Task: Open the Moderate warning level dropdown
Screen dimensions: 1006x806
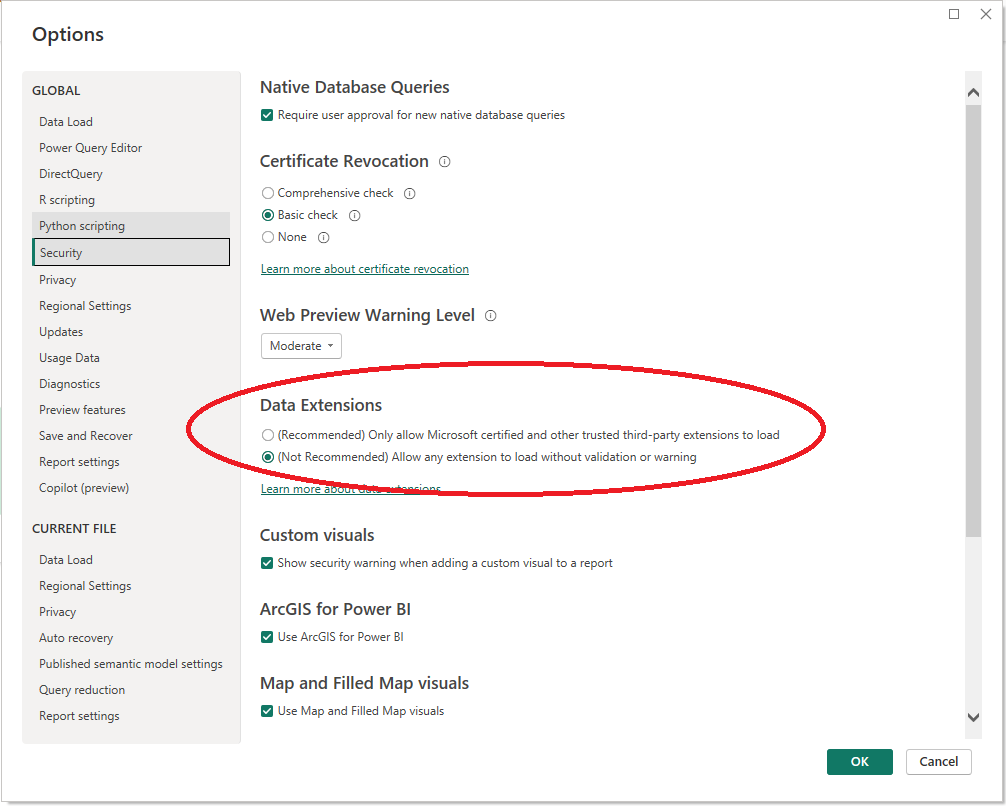Action: pyautogui.click(x=301, y=346)
